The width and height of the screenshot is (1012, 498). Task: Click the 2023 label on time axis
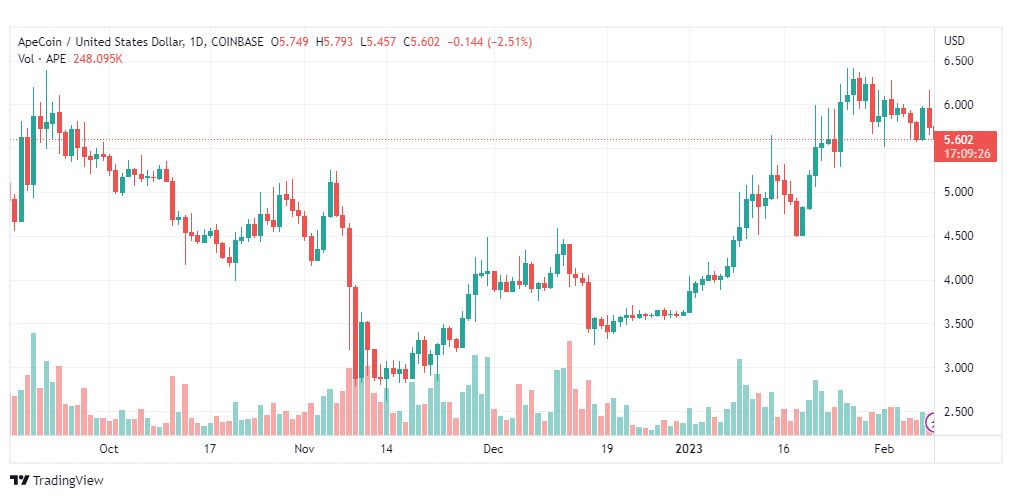click(x=686, y=448)
